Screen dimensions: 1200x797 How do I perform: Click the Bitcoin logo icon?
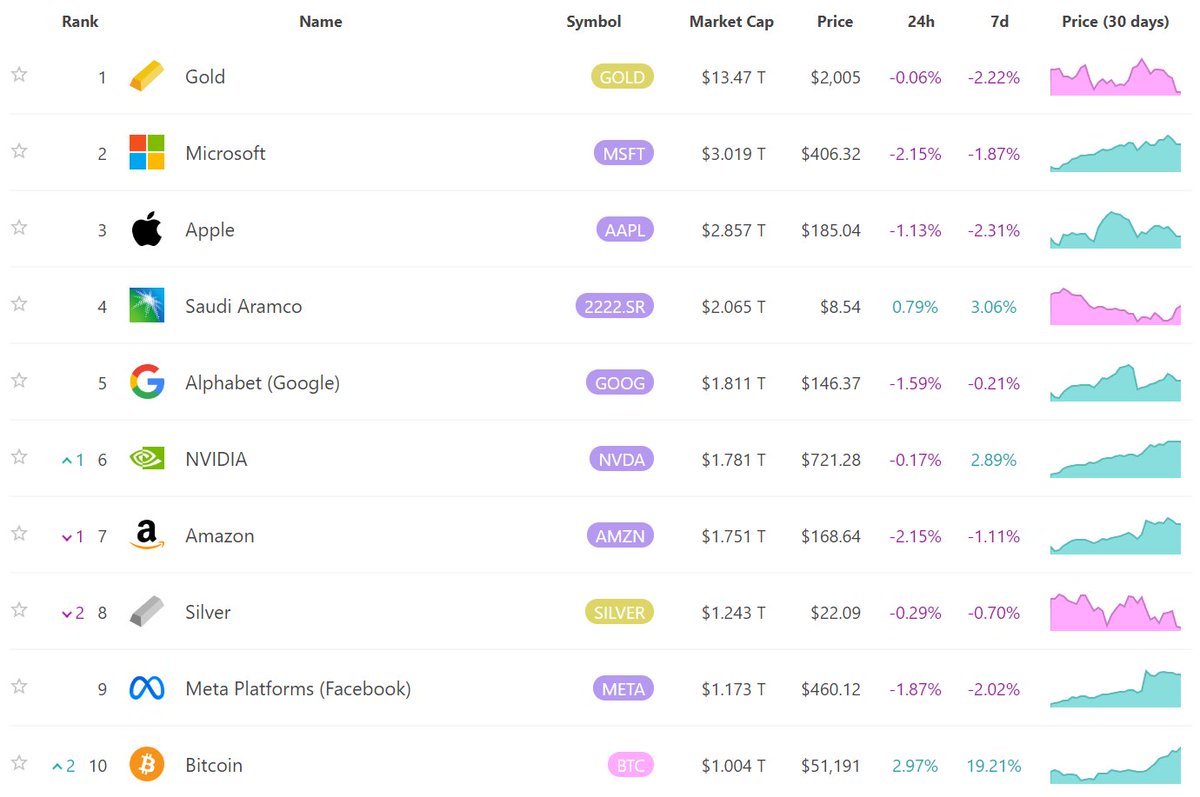click(x=147, y=765)
